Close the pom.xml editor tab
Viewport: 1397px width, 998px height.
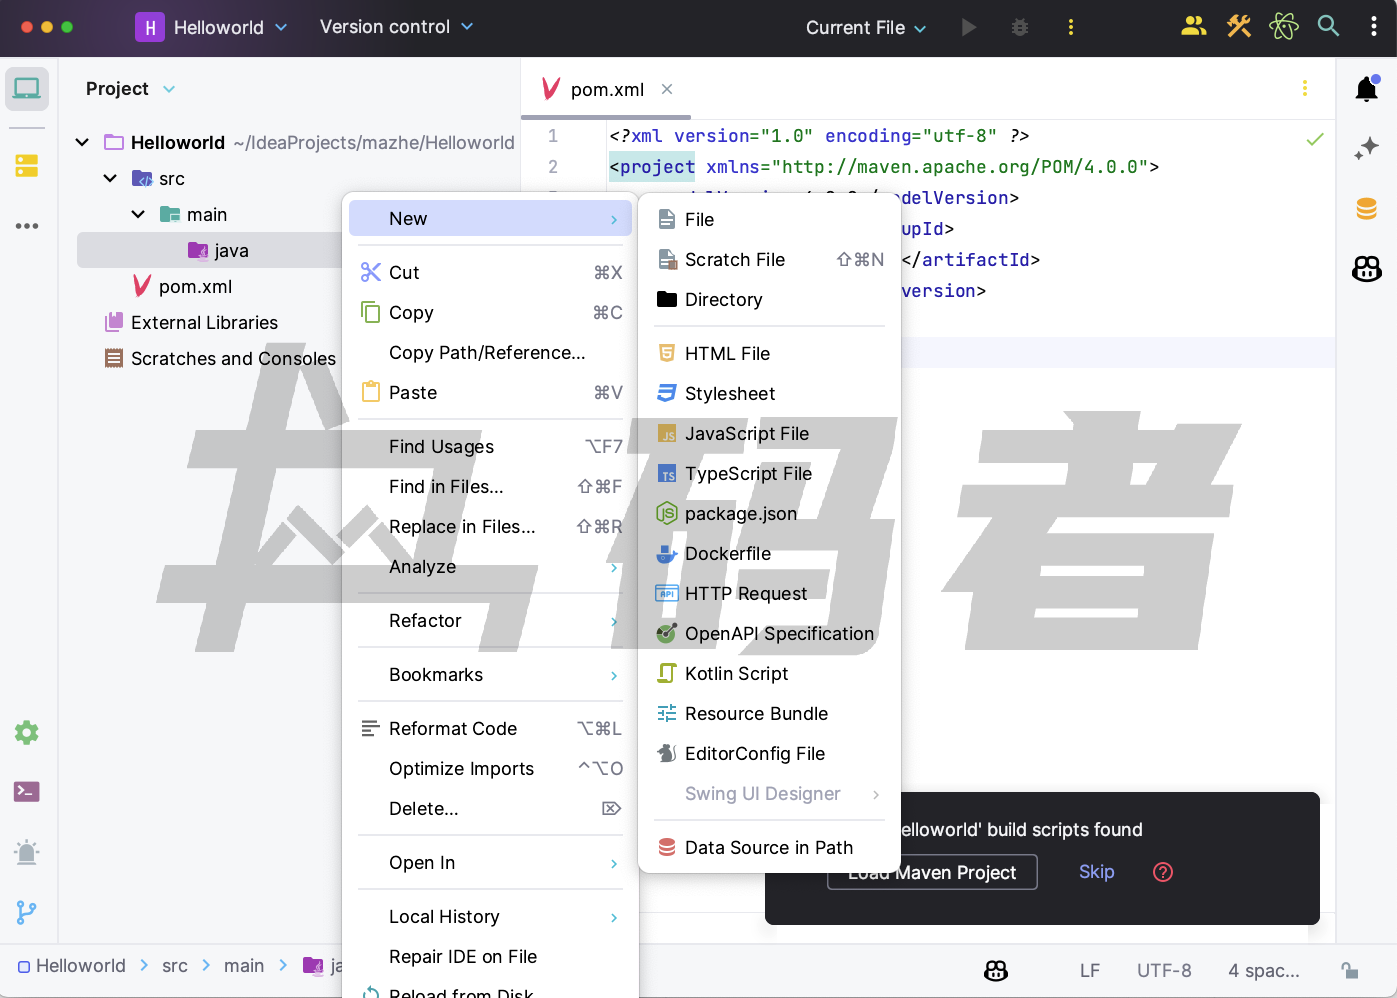[667, 89]
